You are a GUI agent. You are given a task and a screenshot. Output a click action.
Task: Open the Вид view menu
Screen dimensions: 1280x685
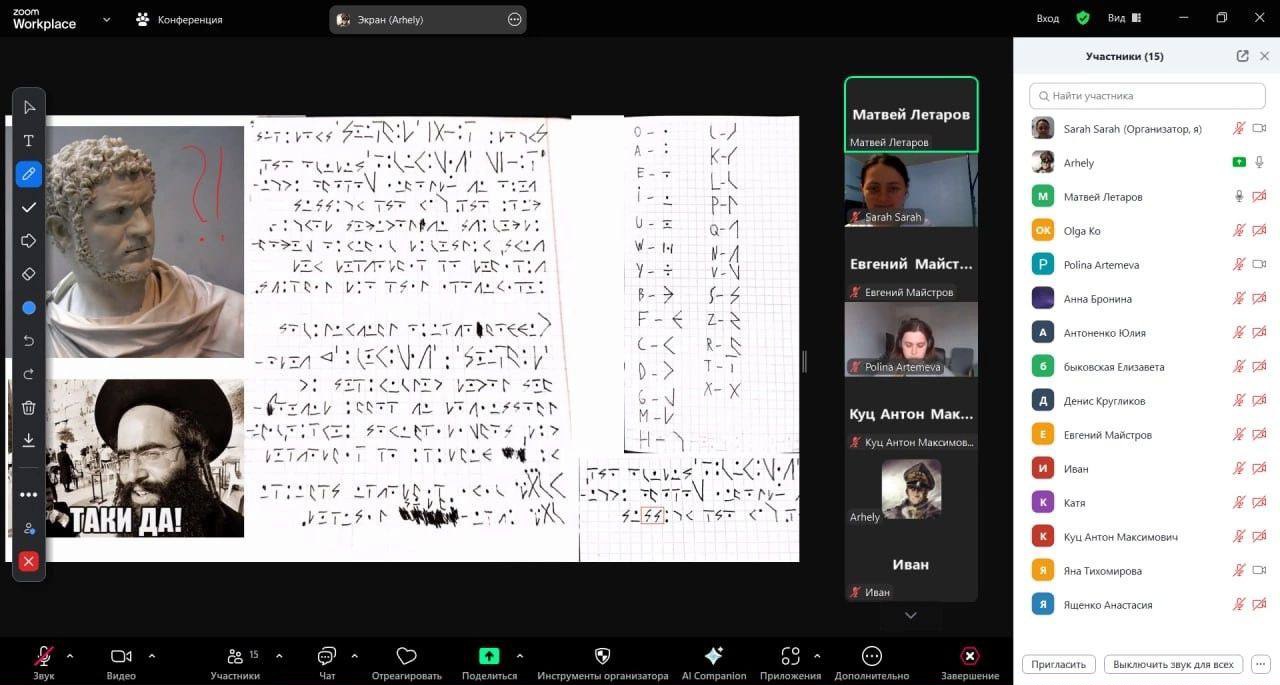point(1123,18)
